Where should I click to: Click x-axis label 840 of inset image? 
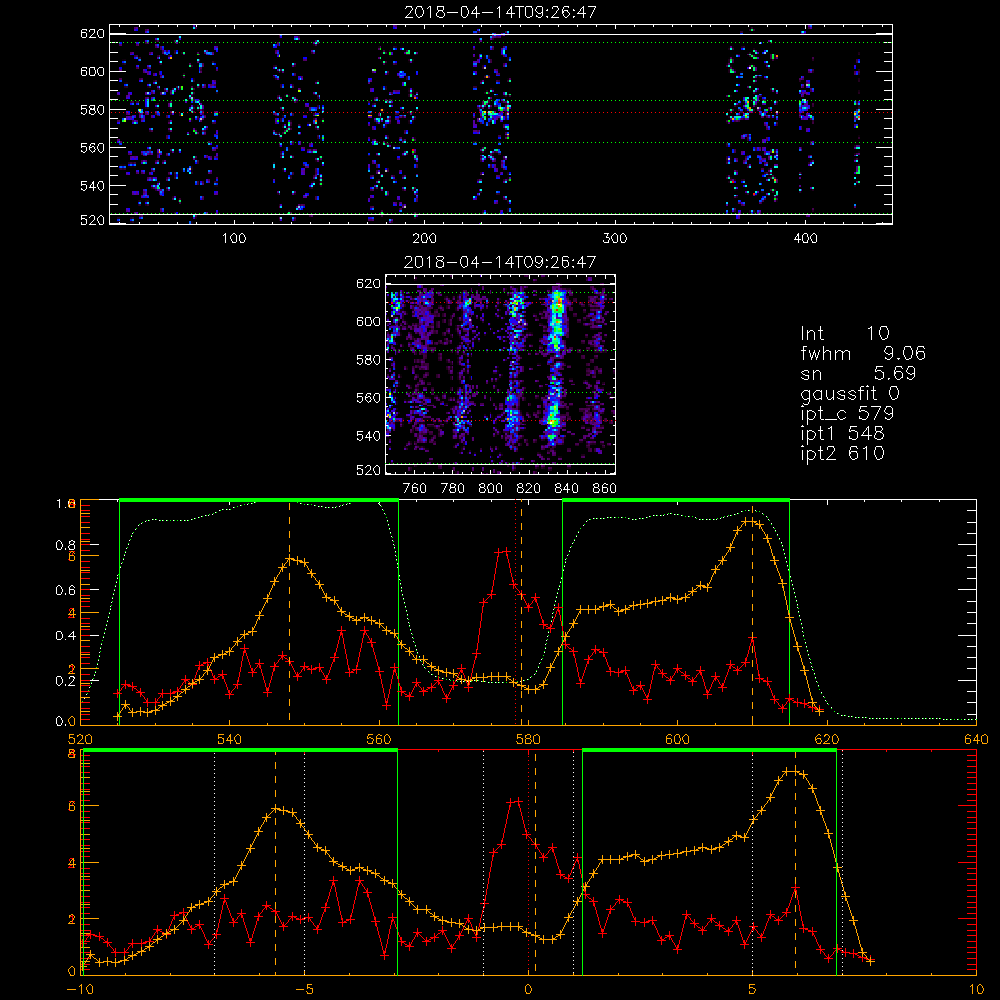pos(566,489)
